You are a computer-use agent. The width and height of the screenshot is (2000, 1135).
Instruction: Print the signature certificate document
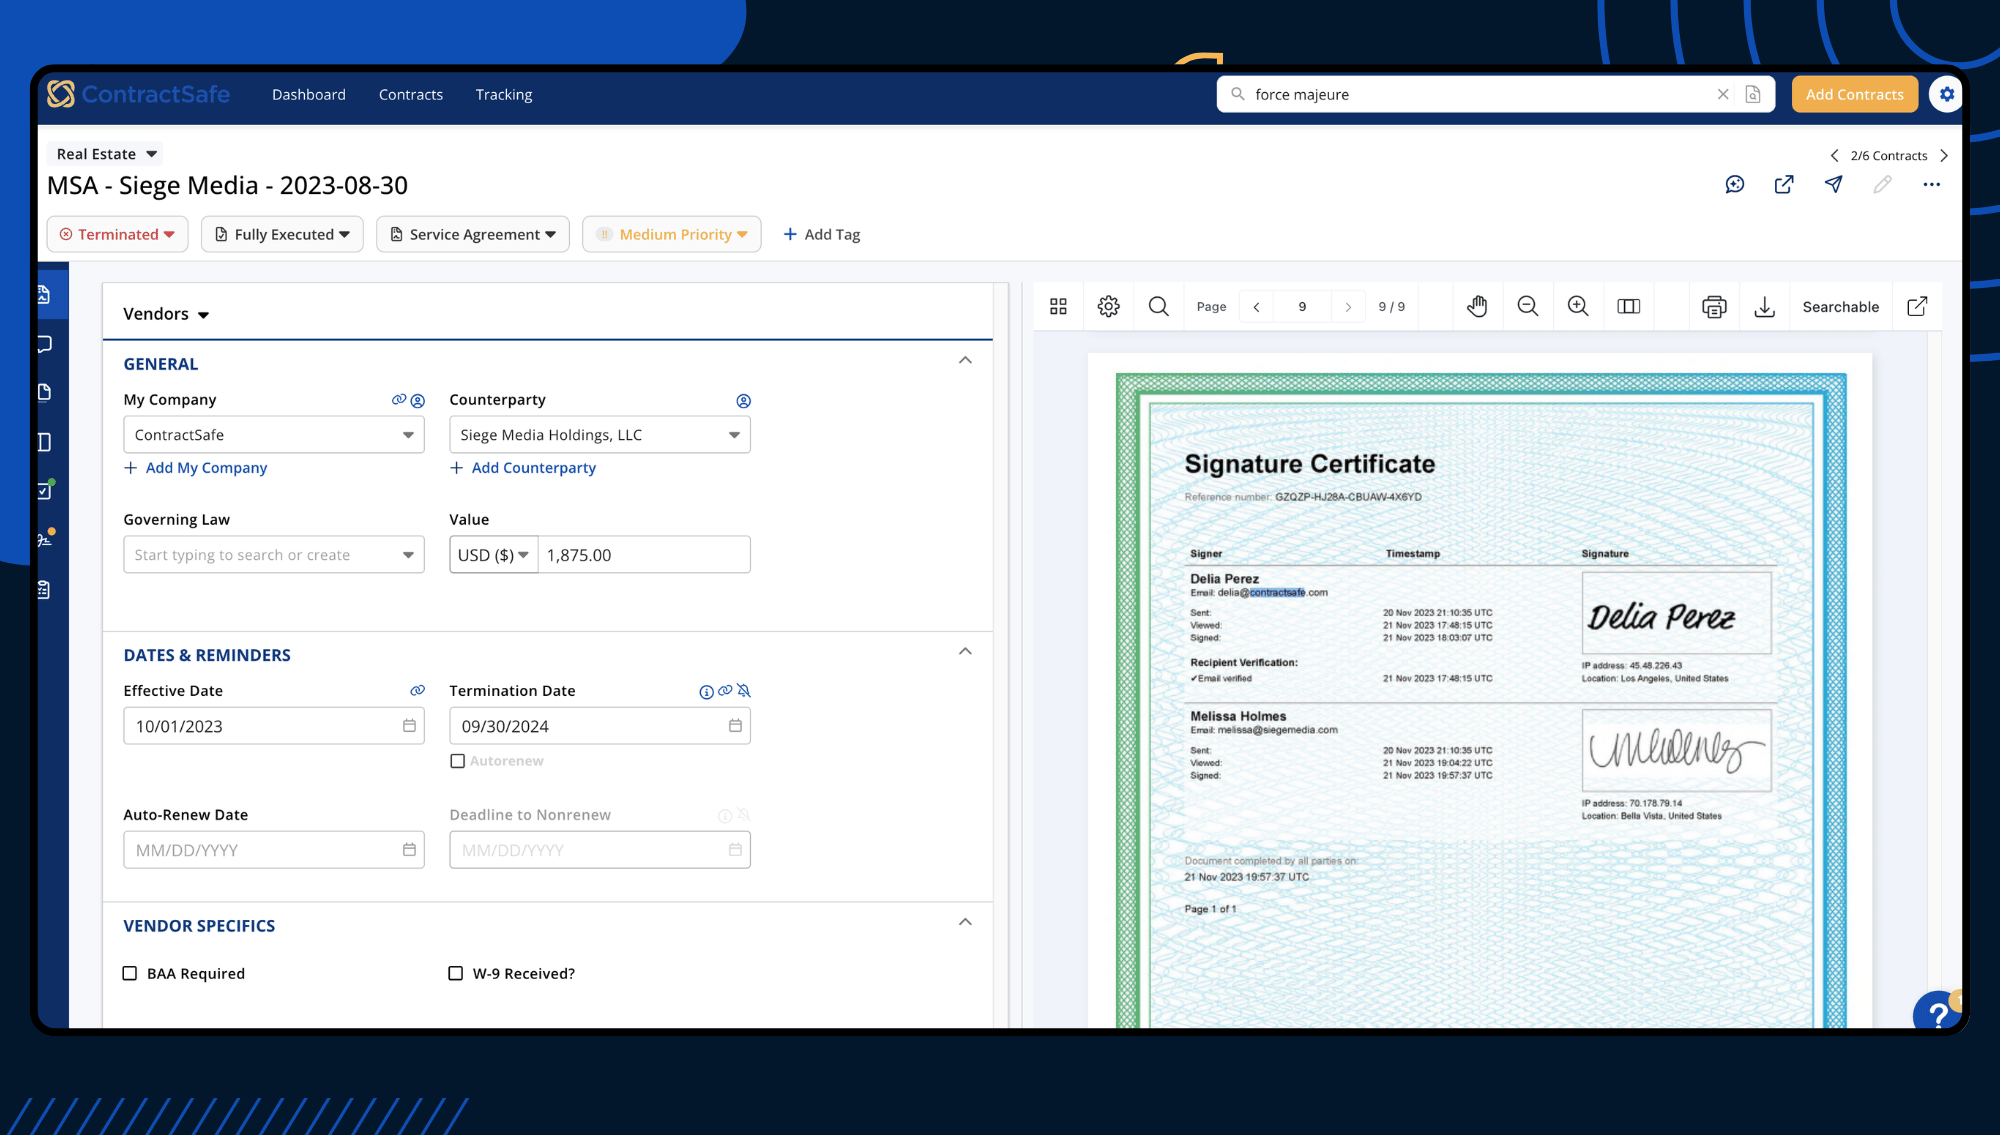click(x=1715, y=306)
